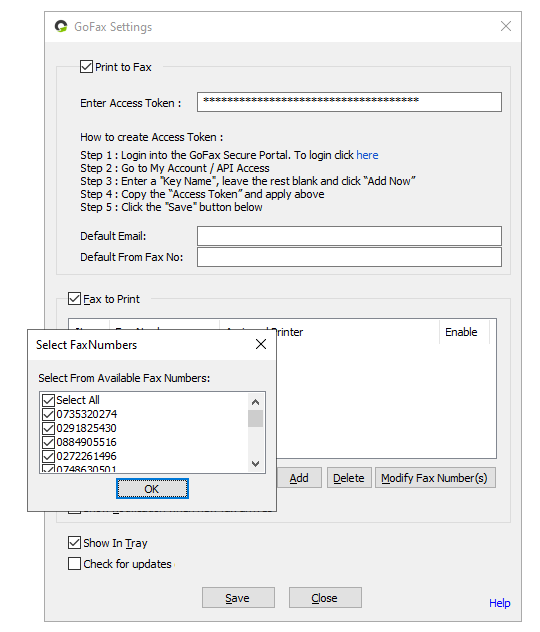The height and width of the screenshot is (632, 540).
Task: Enable Check for updates checkbox
Action: [74, 563]
